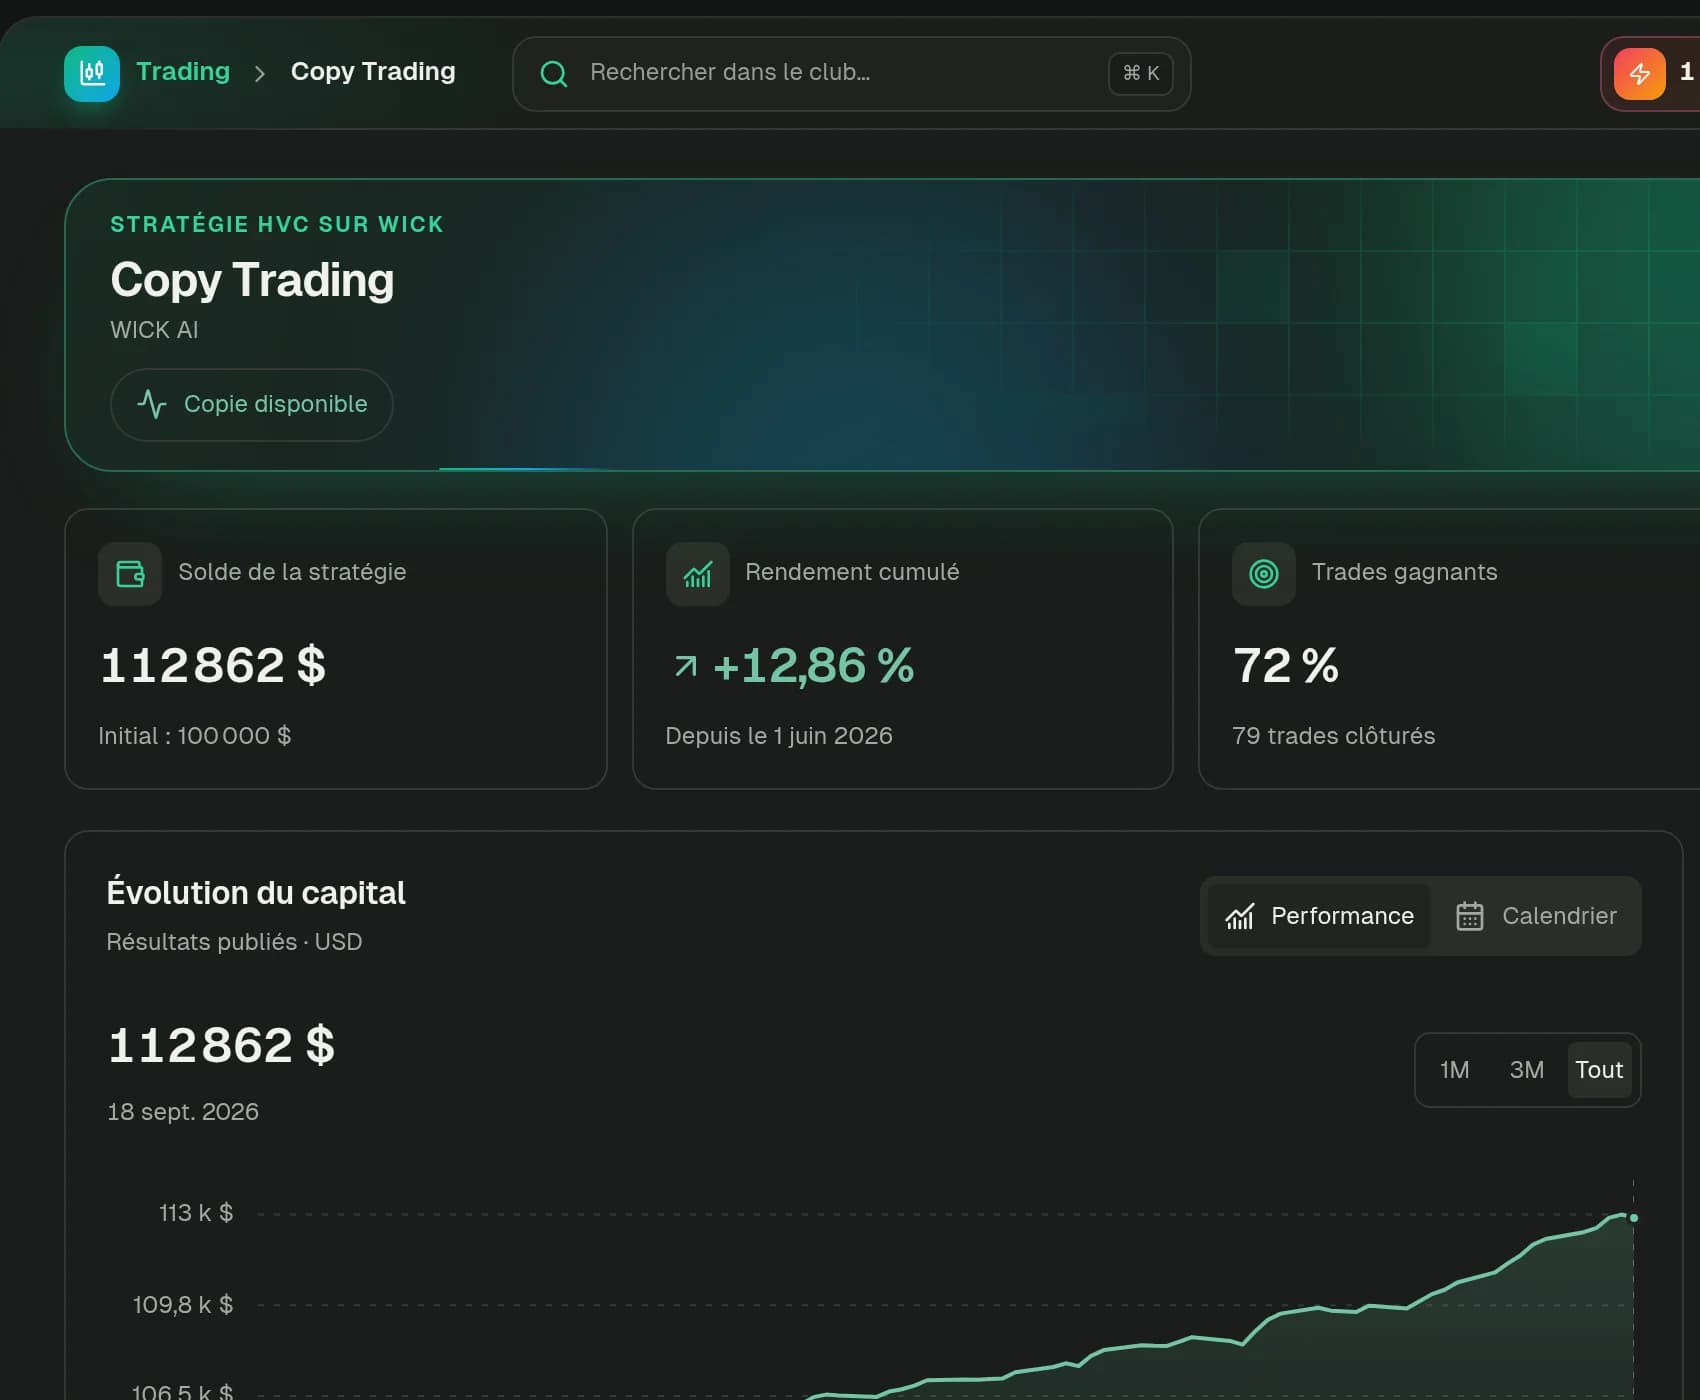Select the Copy Trading breadcrumb
This screenshot has height=1400, width=1700.
coord(373,72)
